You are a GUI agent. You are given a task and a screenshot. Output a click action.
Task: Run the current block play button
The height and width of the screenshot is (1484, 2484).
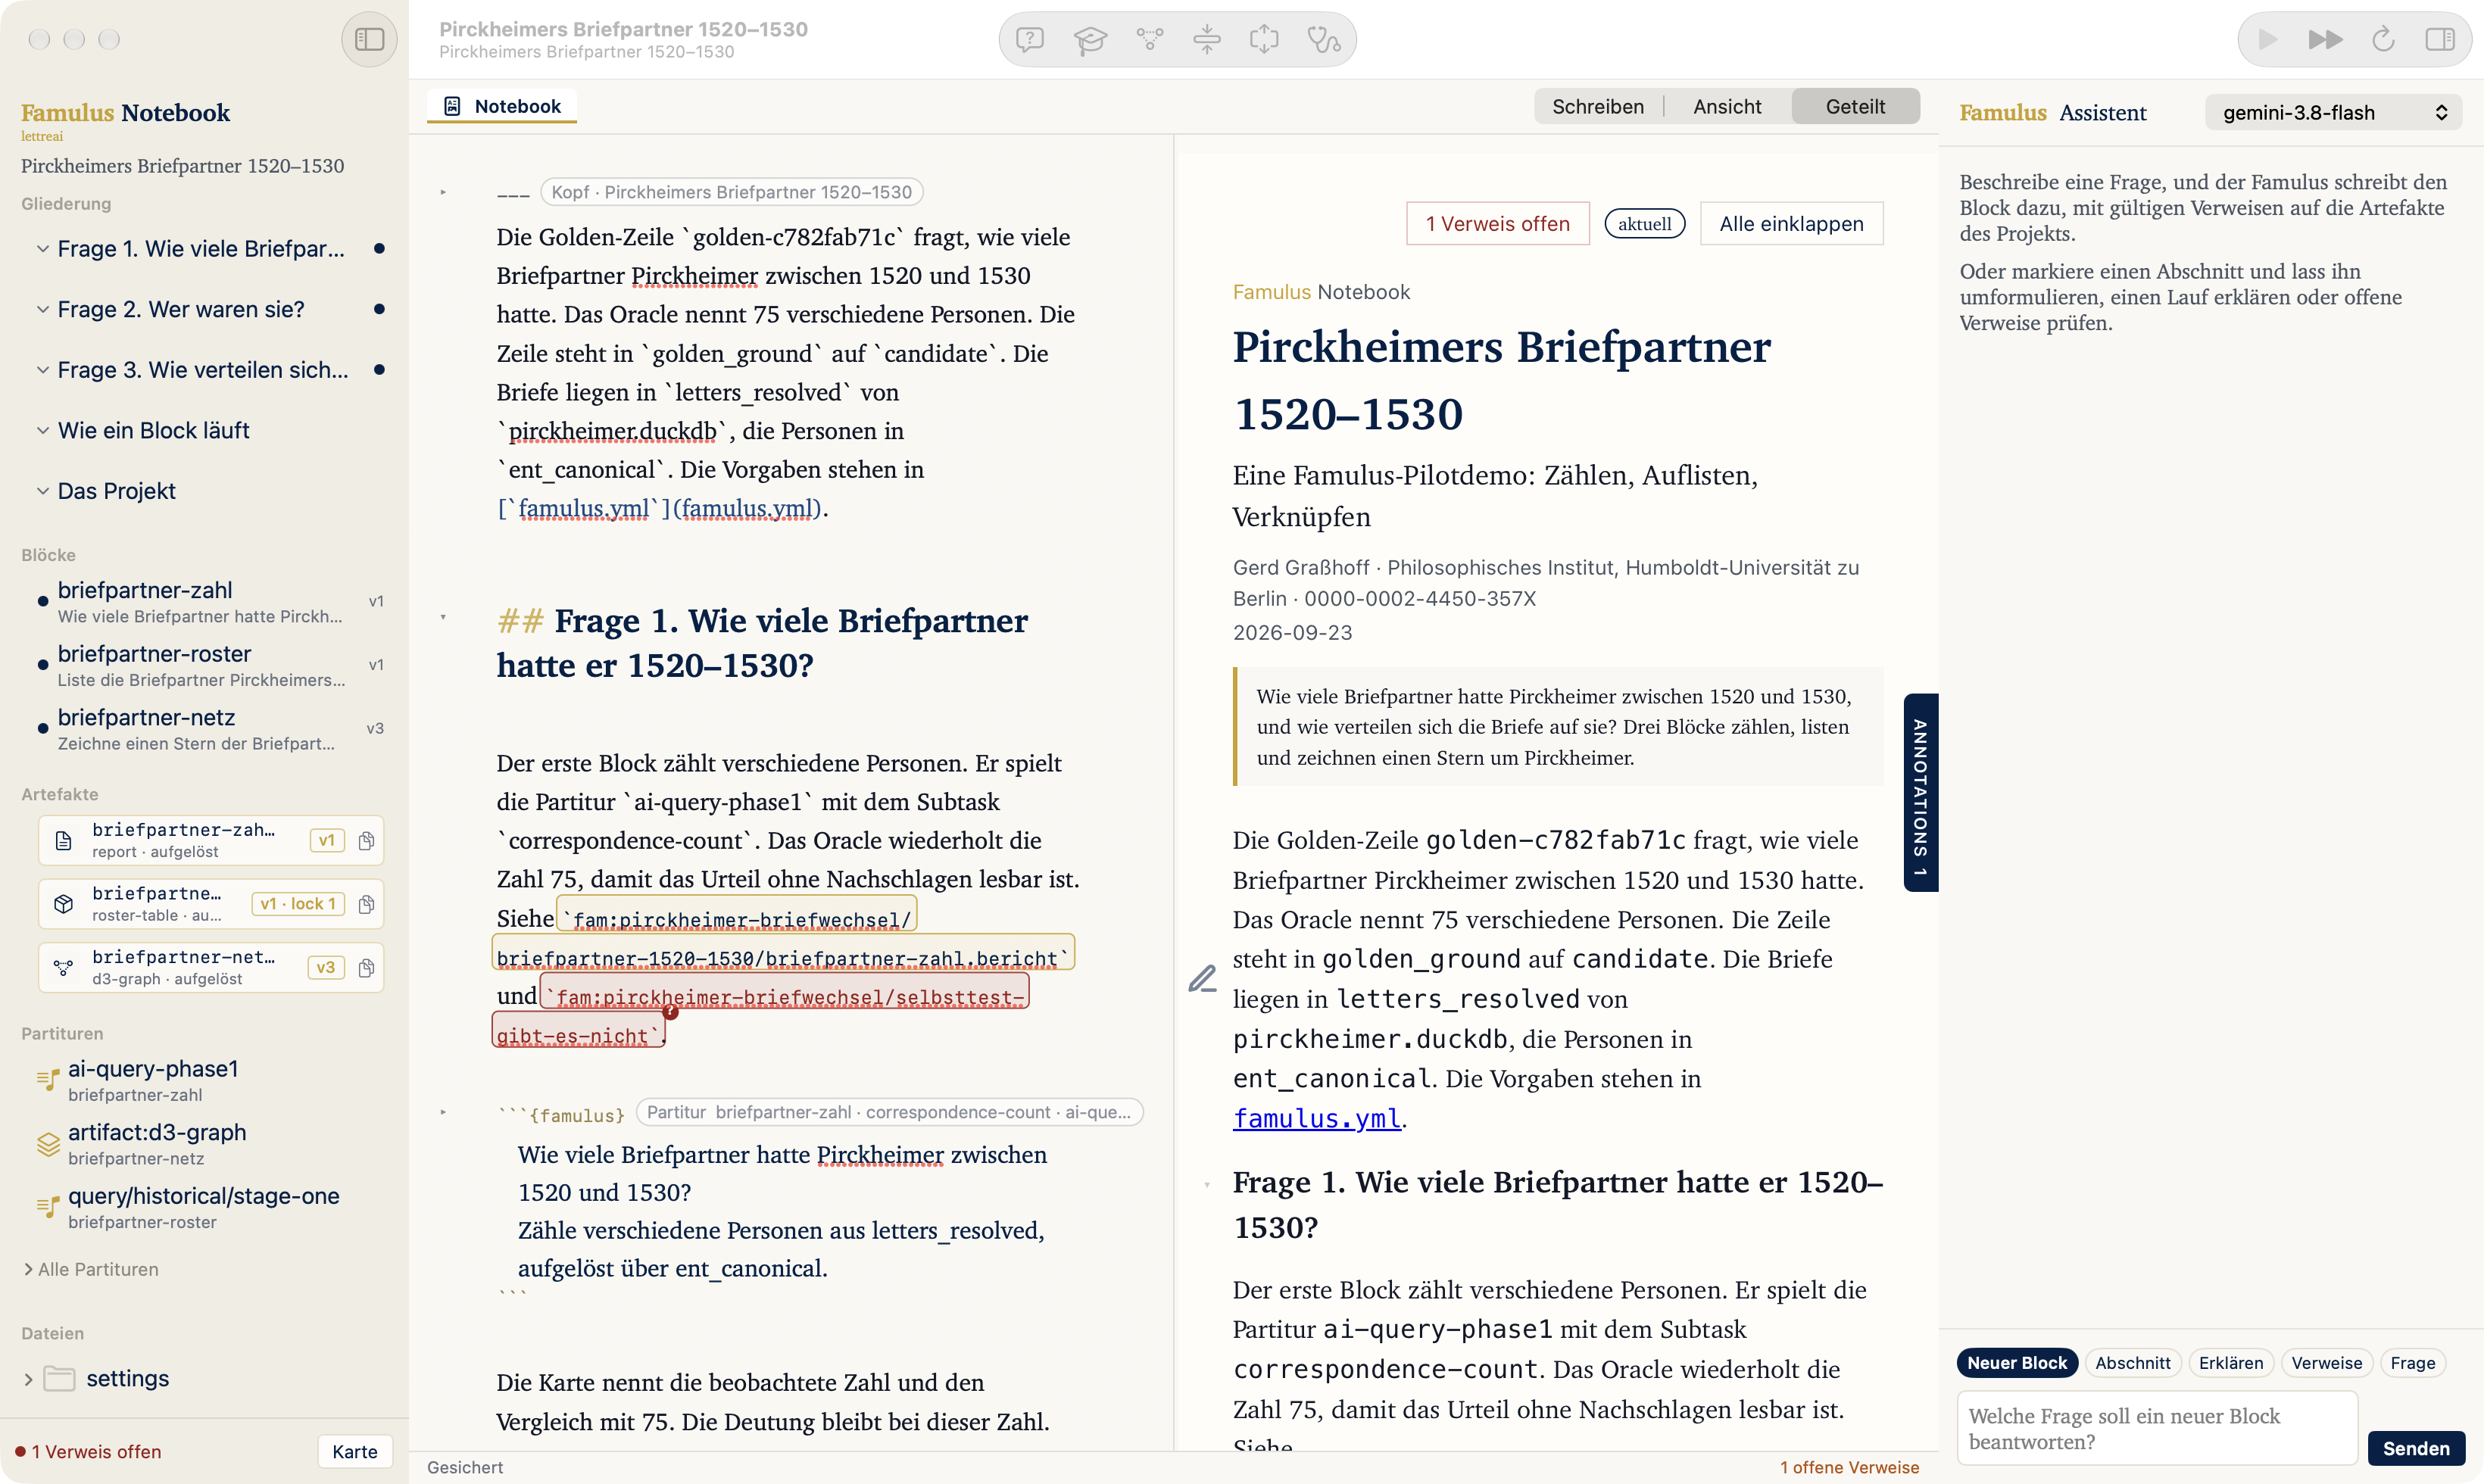coord(2267,40)
